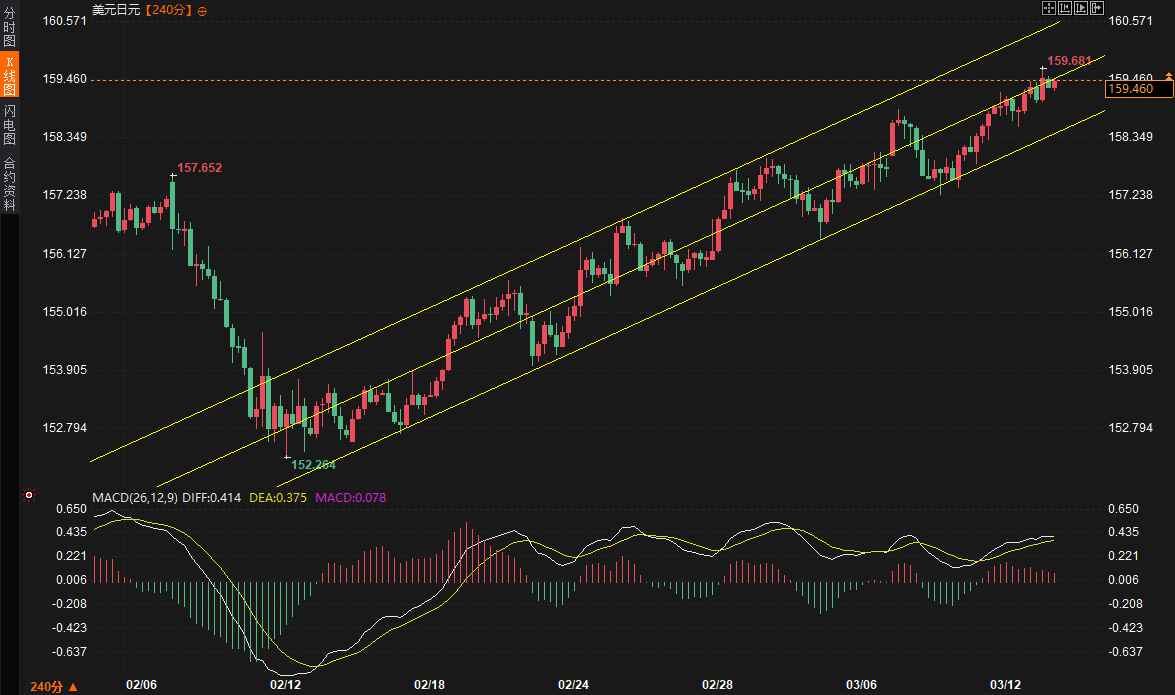
Task: Click the left MACD axis -0.637 label
Action: (x=70, y=652)
